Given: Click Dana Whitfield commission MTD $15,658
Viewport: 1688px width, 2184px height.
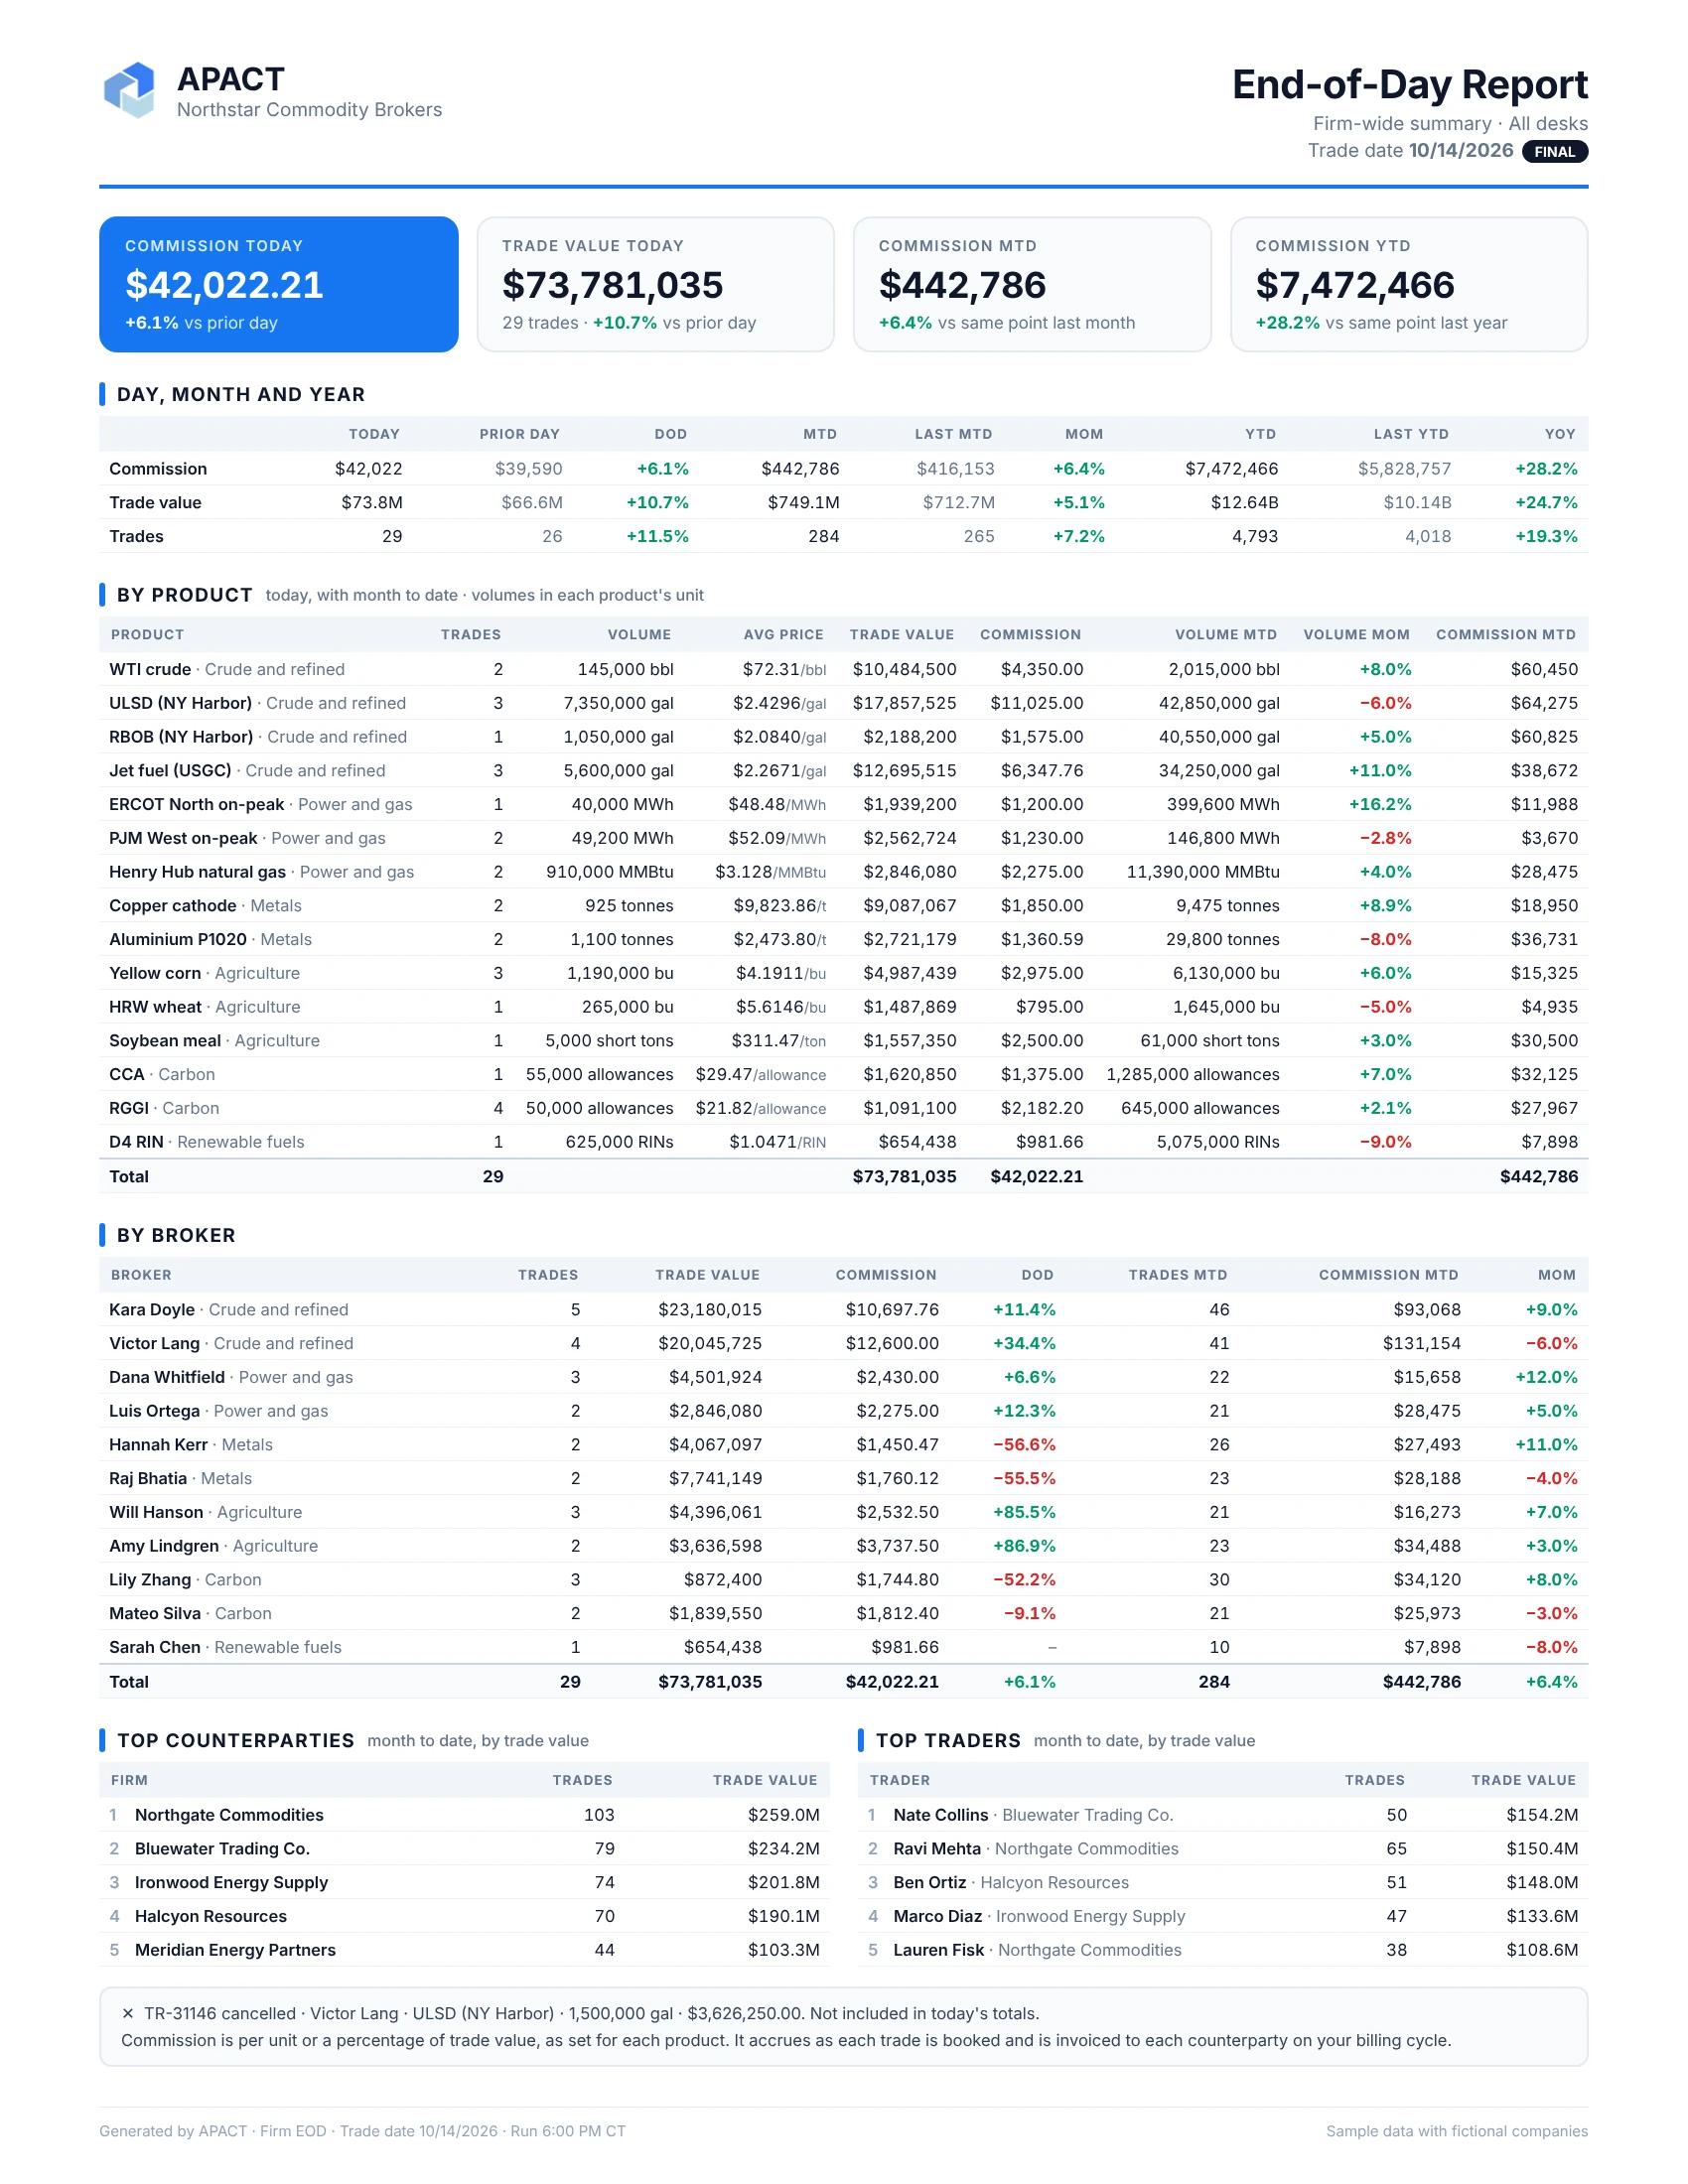Looking at the screenshot, I should pyautogui.click(x=1427, y=1377).
